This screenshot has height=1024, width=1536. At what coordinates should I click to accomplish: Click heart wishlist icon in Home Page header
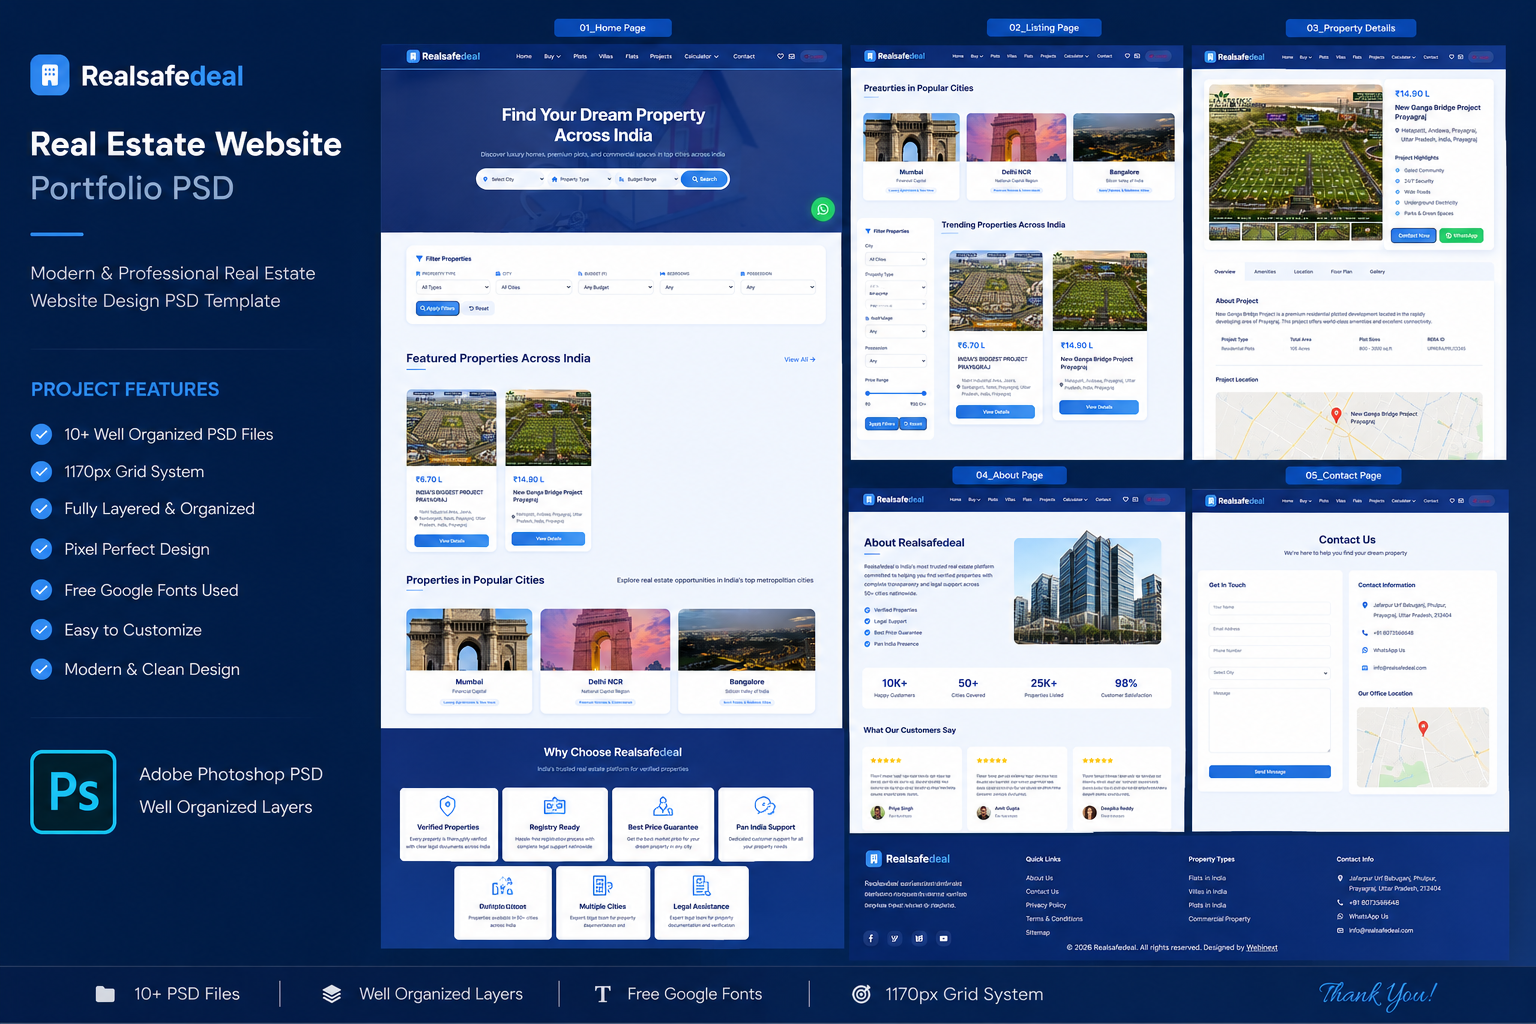780,56
